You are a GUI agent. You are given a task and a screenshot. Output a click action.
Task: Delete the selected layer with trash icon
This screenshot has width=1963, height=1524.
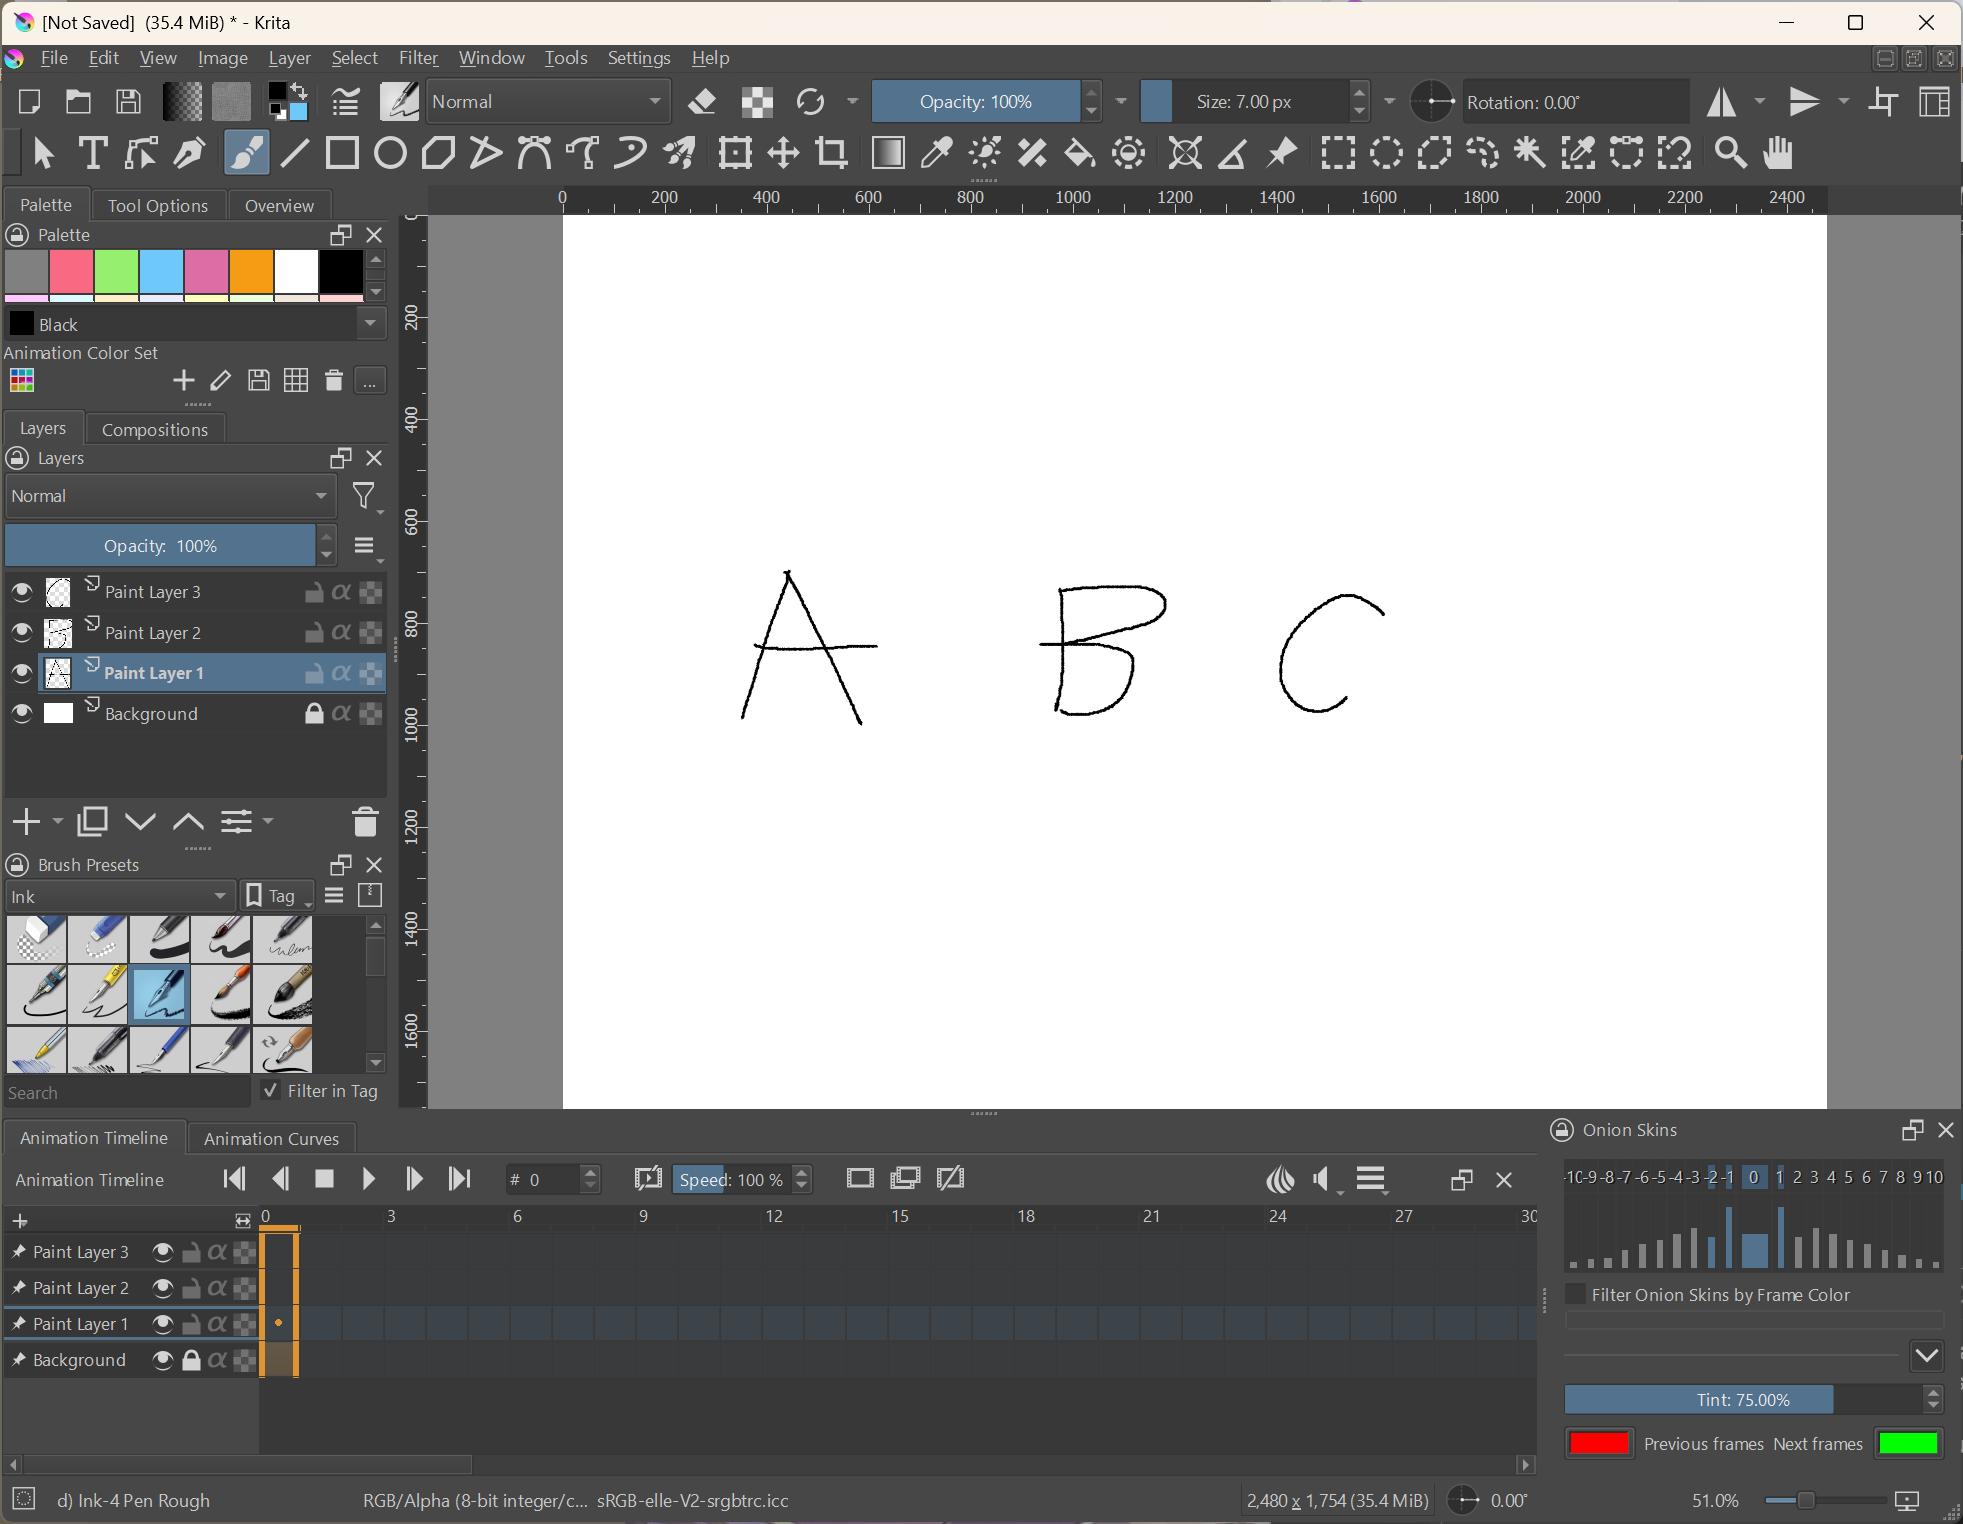pos(365,822)
